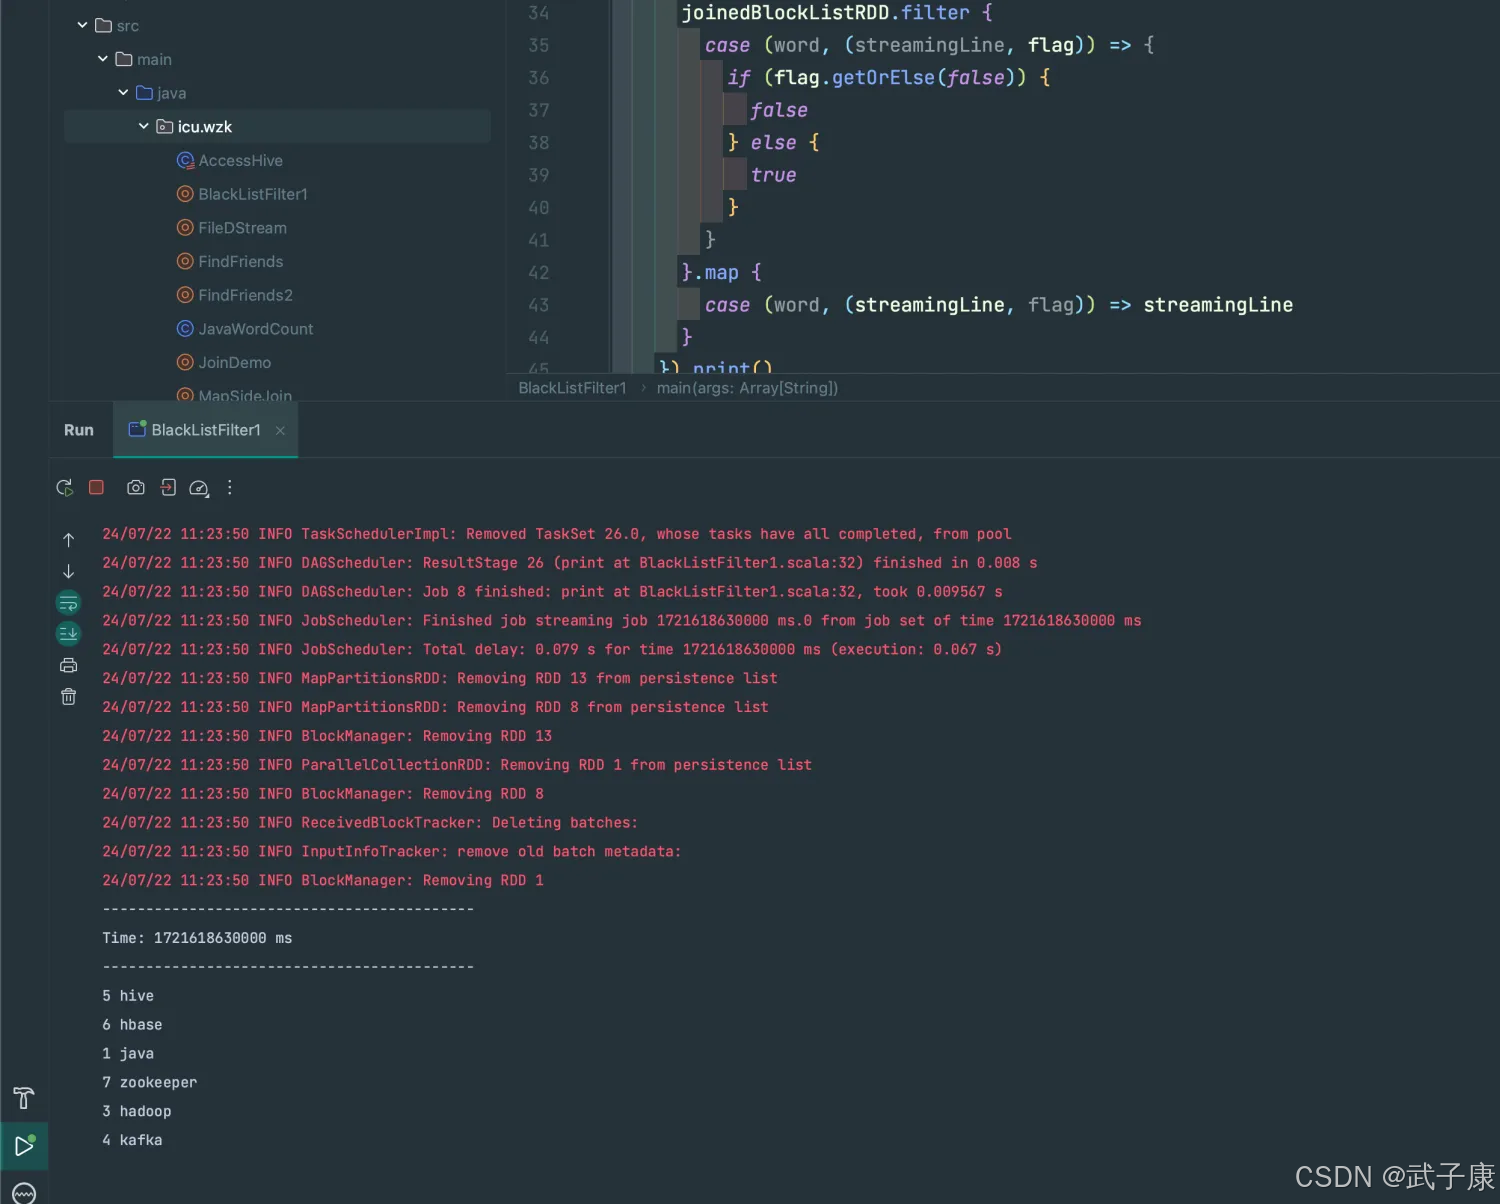1500x1204 pixels.
Task: Collapse the src folder
Action: point(82,25)
